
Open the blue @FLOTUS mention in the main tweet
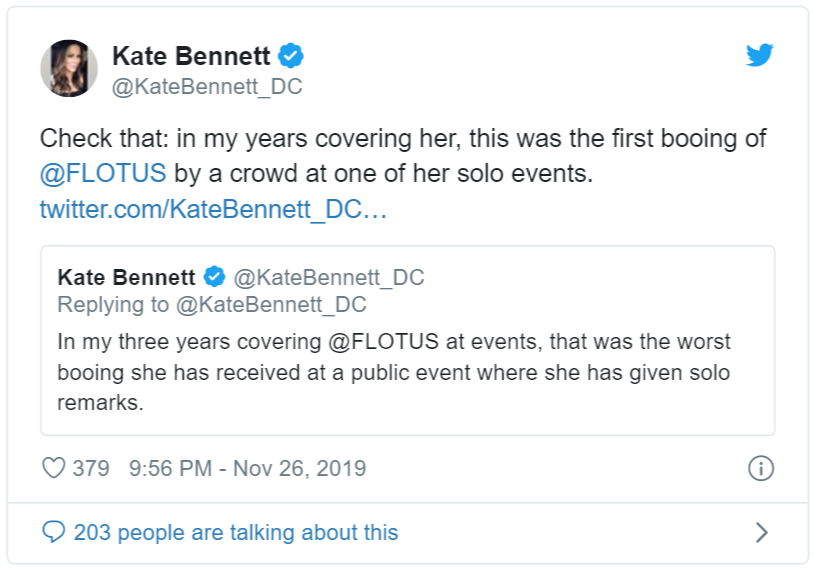pyautogui.click(x=102, y=173)
